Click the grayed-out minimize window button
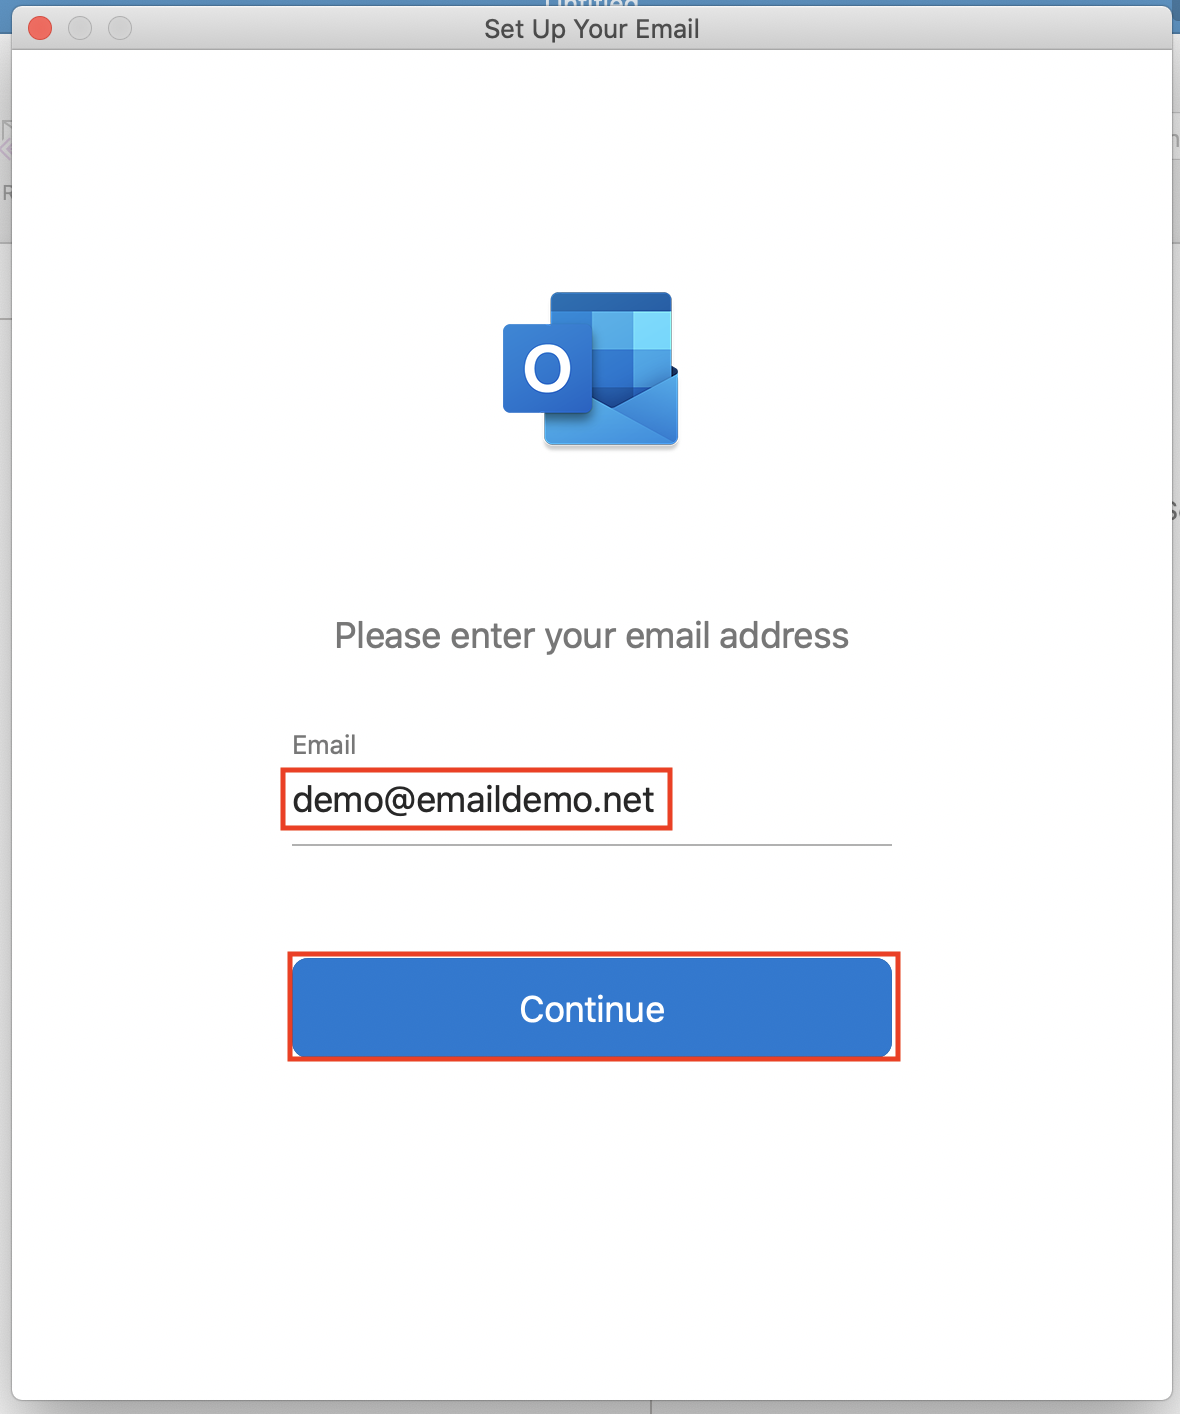The width and height of the screenshot is (1180, 1414). pyautogui.click(x=80, y=28)
